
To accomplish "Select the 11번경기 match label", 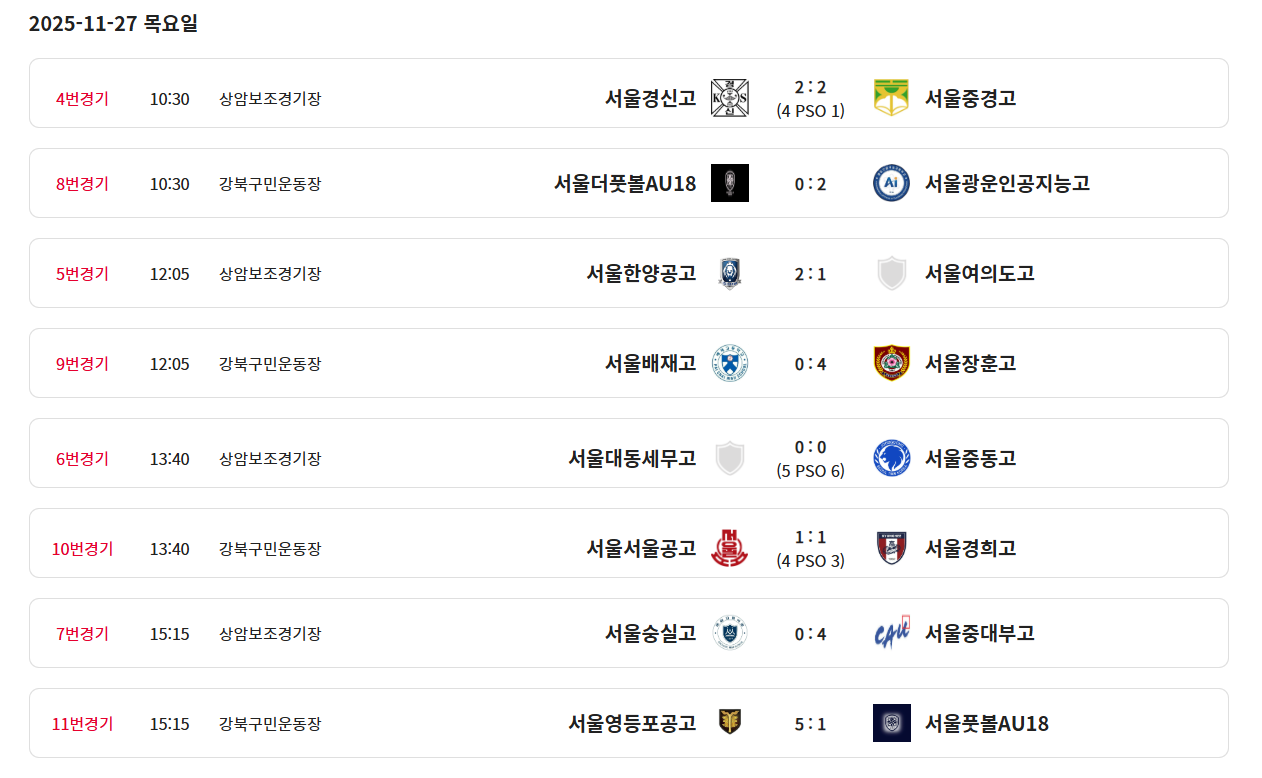I will 82,724.
